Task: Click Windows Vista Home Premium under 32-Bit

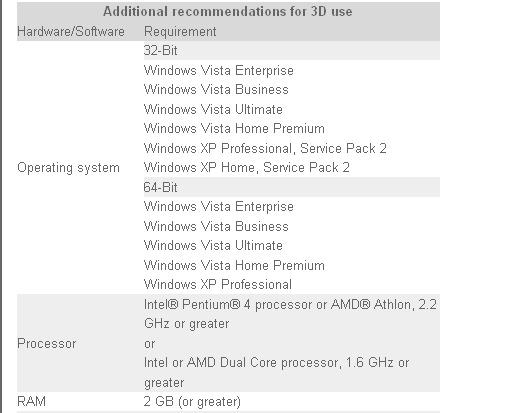Action: pyautogui.click(x=234, y=128)
